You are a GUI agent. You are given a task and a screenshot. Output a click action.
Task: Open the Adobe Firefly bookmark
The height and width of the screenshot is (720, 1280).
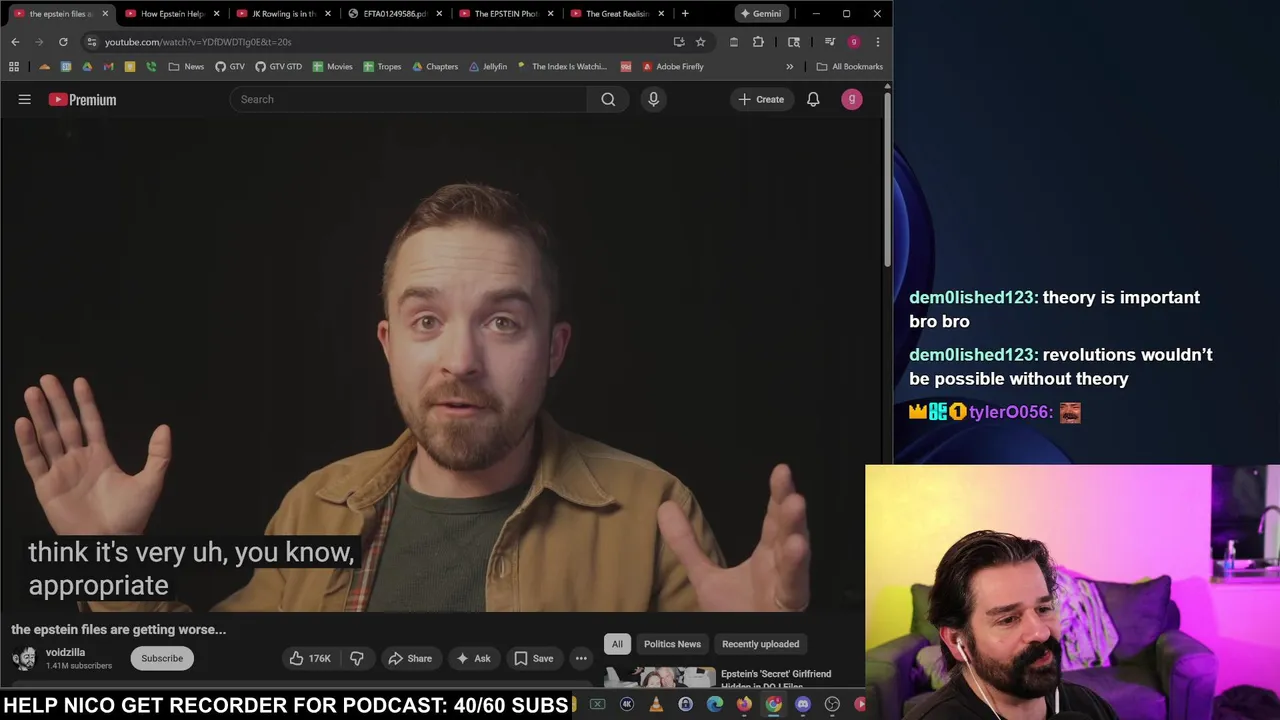click(x=673, y=67)
